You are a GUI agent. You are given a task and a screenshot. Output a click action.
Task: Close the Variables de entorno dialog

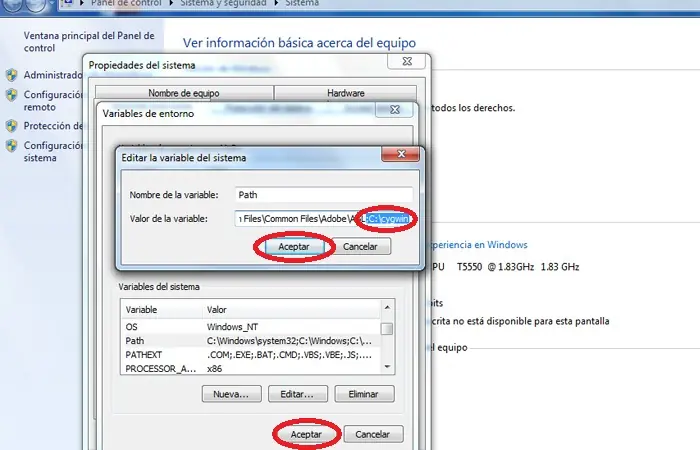395,110
